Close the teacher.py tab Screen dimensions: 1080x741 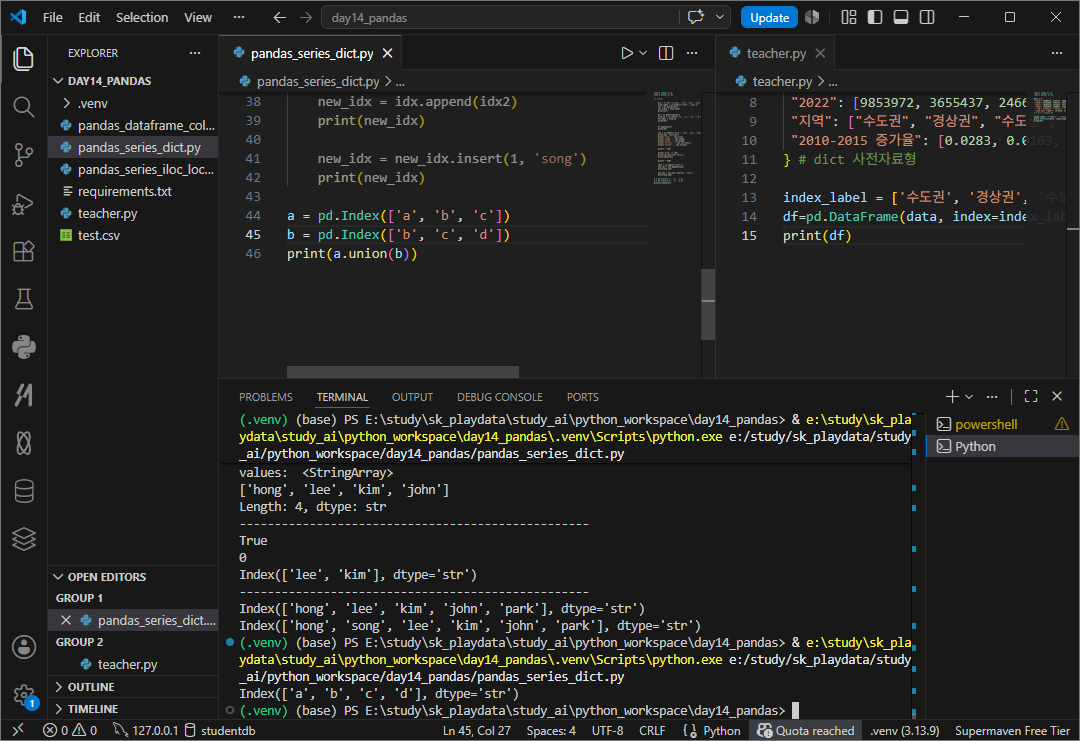[x=820, y=53]
